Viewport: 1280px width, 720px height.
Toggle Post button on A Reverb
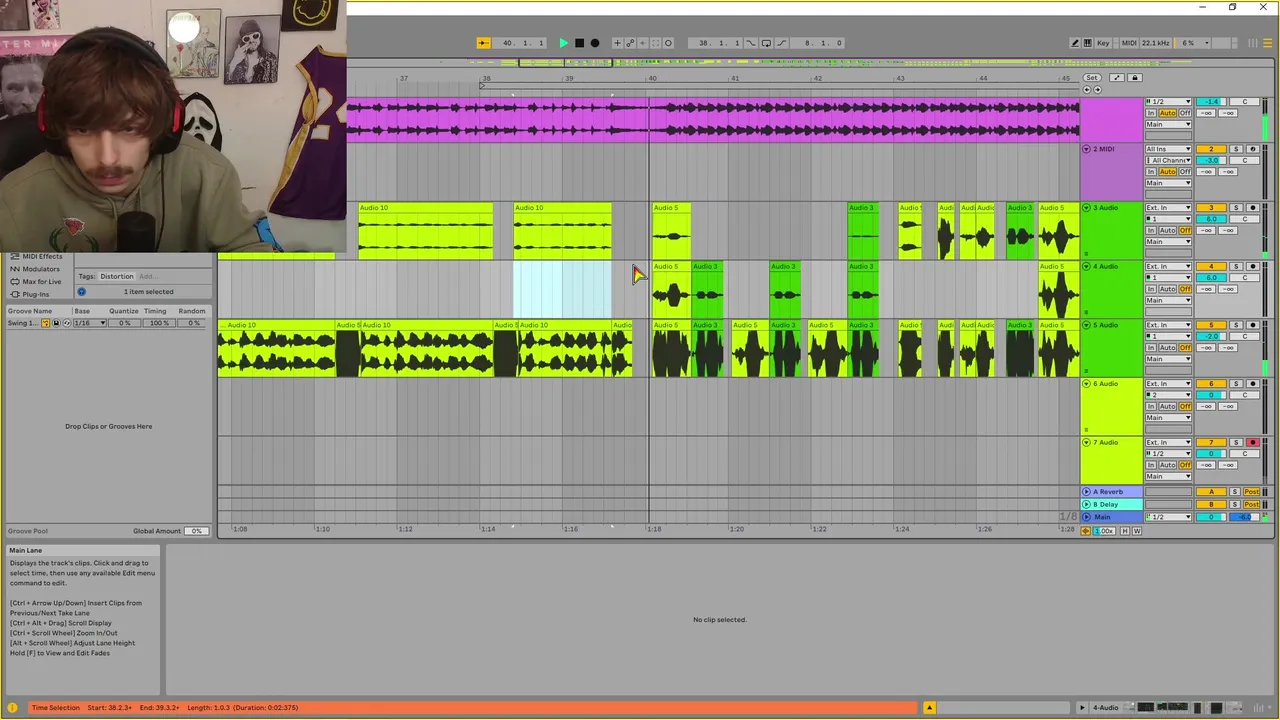click(x=1251, y=492)
